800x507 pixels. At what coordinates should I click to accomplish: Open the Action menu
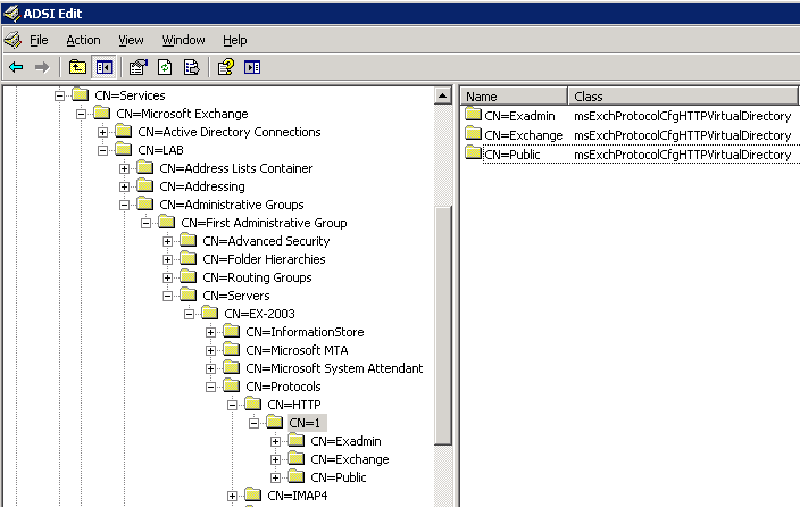pos(83,40)
